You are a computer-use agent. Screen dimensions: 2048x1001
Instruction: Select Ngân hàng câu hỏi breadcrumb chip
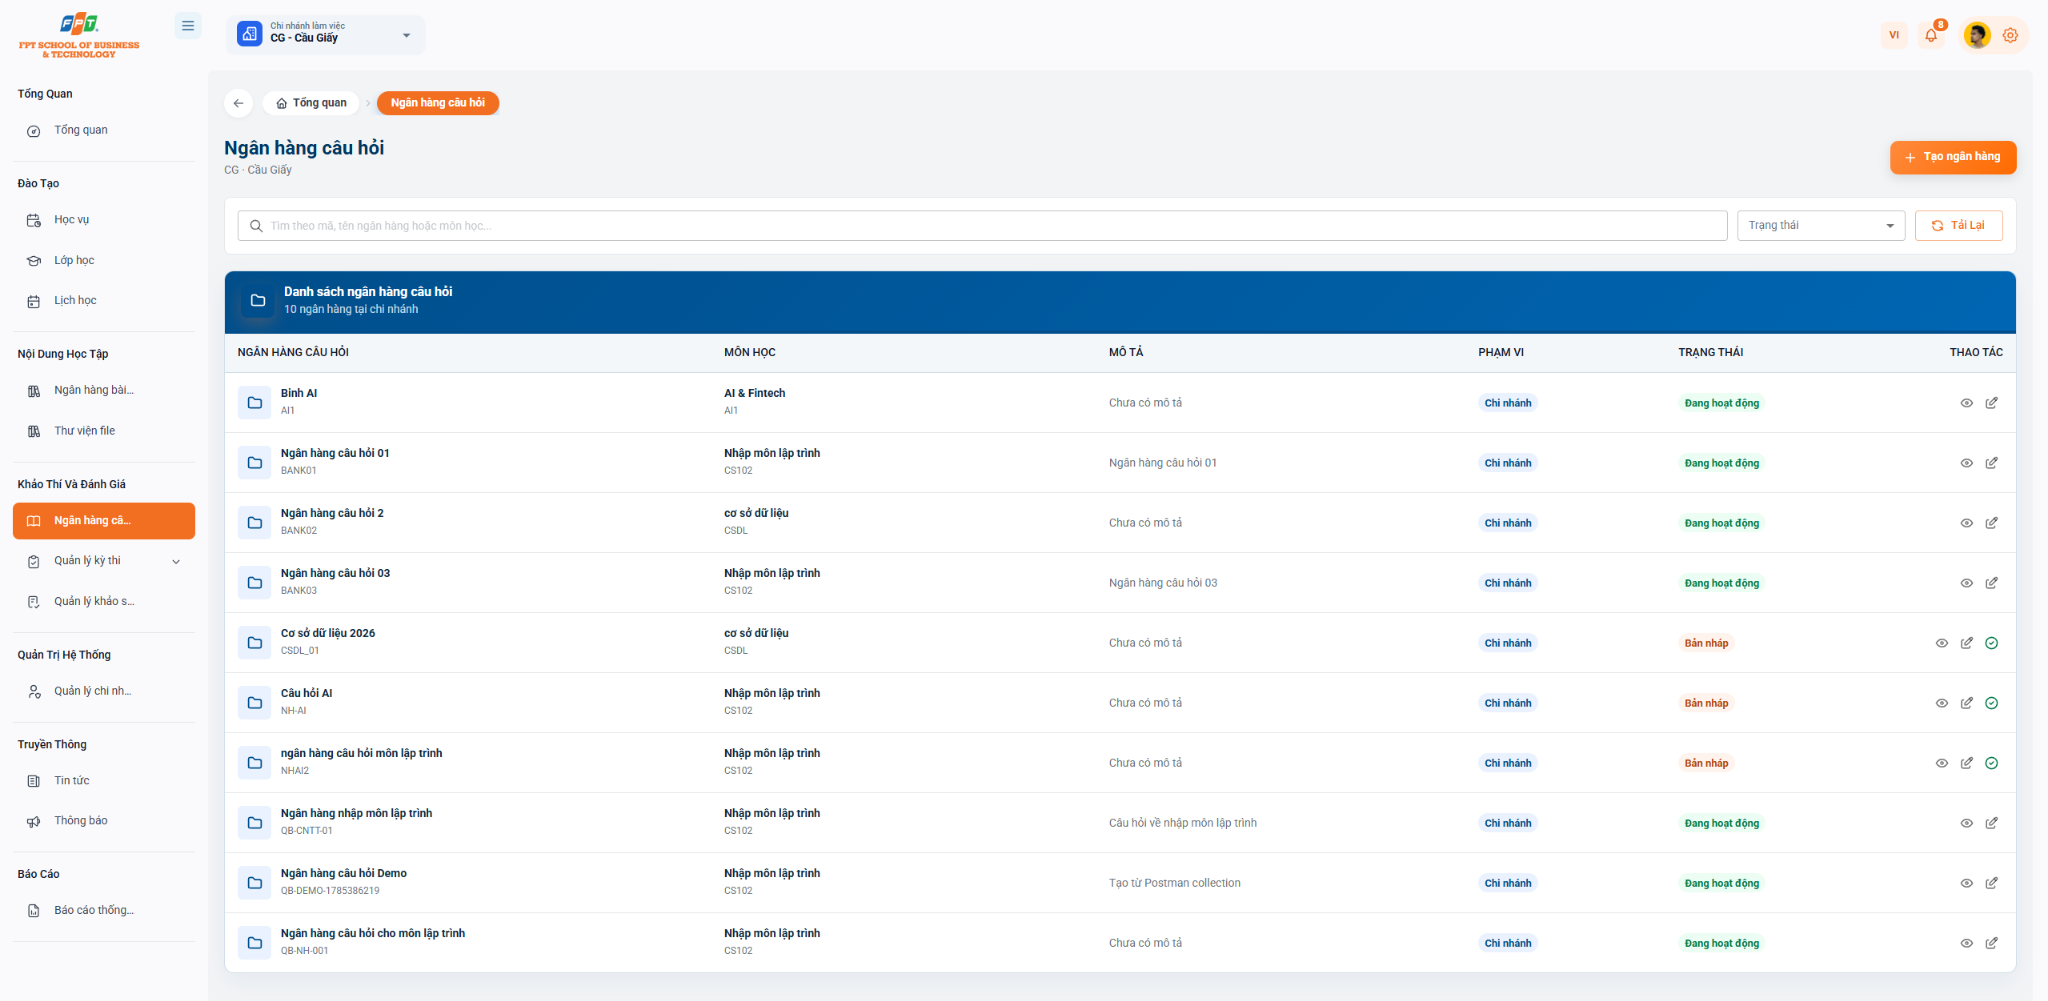(x=437, y=103)
